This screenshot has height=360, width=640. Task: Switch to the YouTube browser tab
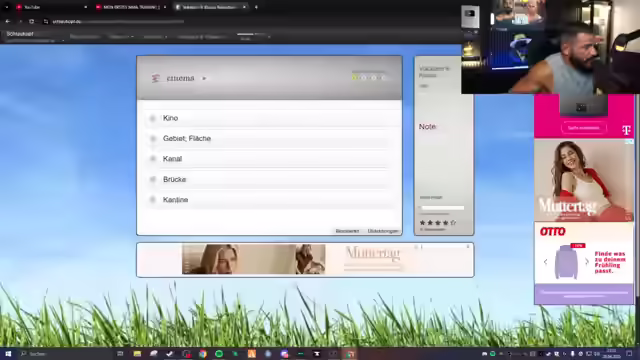pyautogui.click(x=51, y=7)
